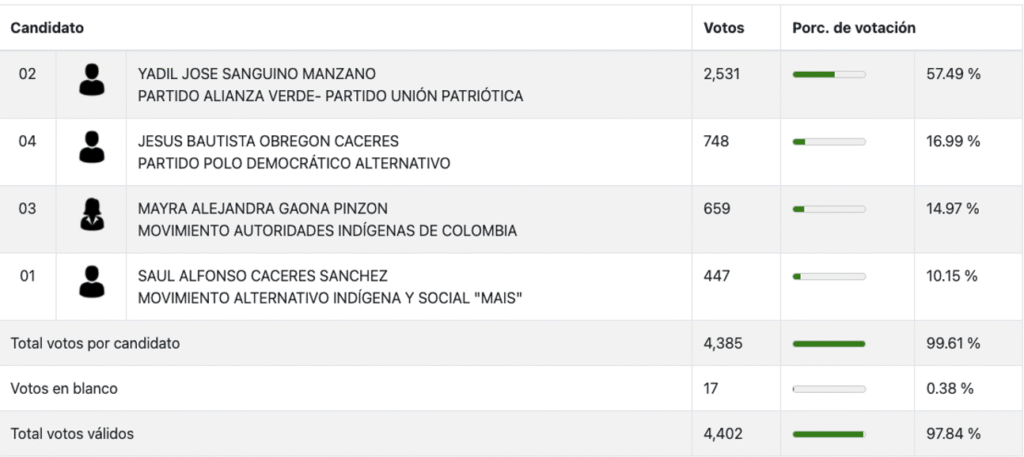Click the Candidato column header
The width and height of the screenshot is (1024, 457).
point(47,28)
